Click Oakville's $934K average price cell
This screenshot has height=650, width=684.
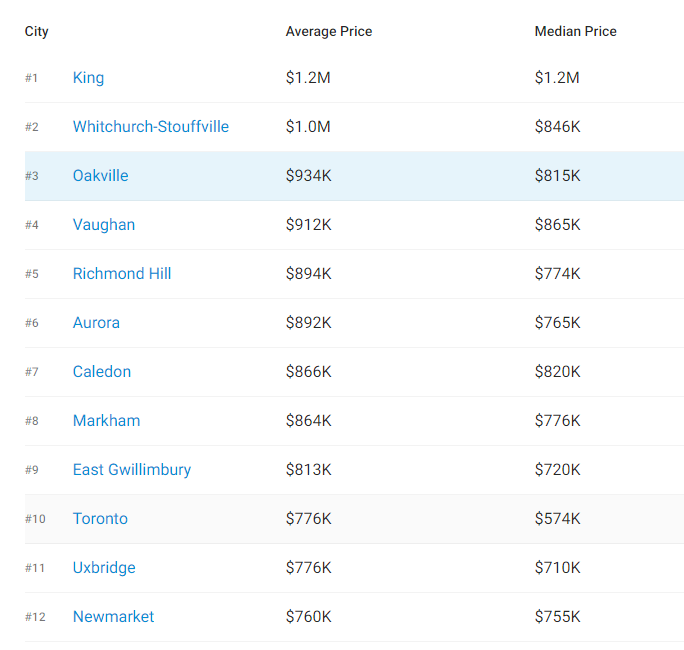tap(308, 176)
